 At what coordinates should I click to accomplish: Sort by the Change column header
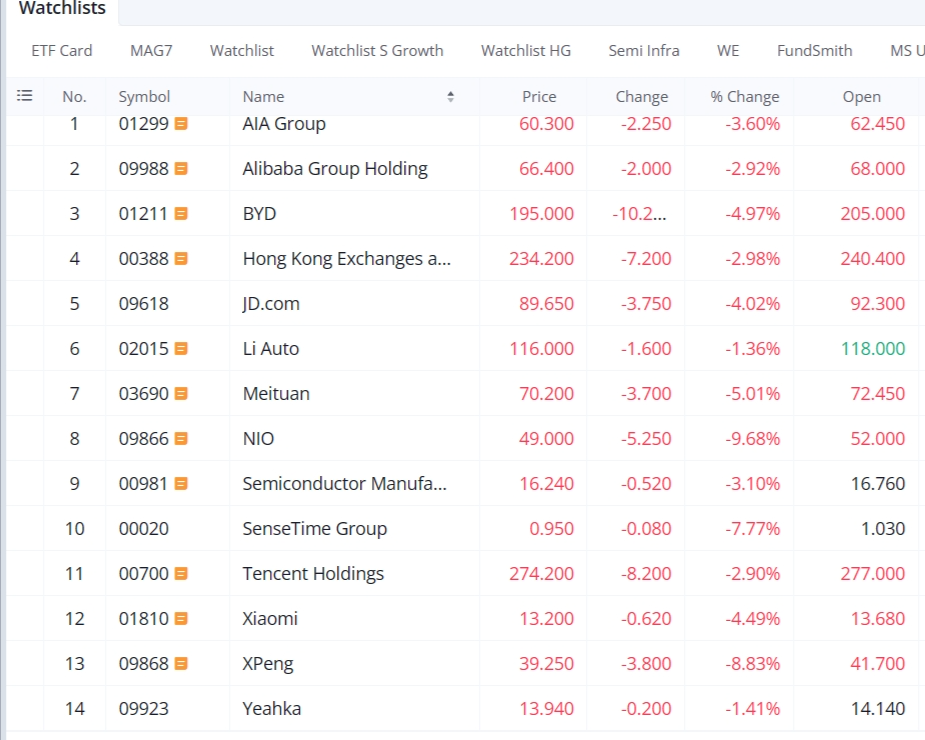(642, 97)
